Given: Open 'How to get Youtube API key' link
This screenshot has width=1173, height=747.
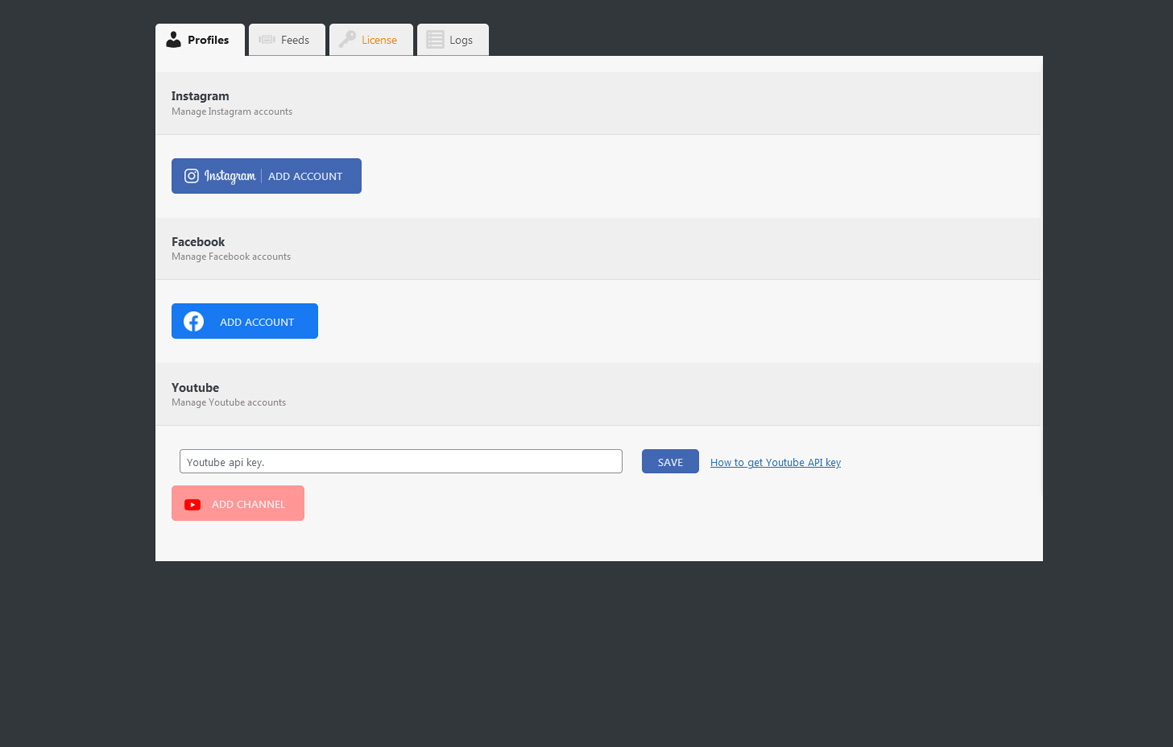Looking at the screenshot, I should coord(775,463).
